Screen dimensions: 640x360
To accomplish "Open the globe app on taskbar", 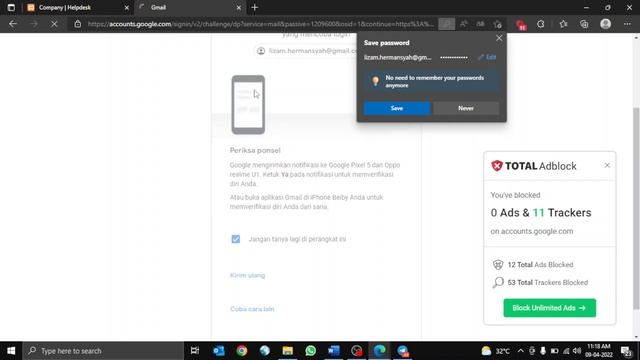I will pos(264,351).
